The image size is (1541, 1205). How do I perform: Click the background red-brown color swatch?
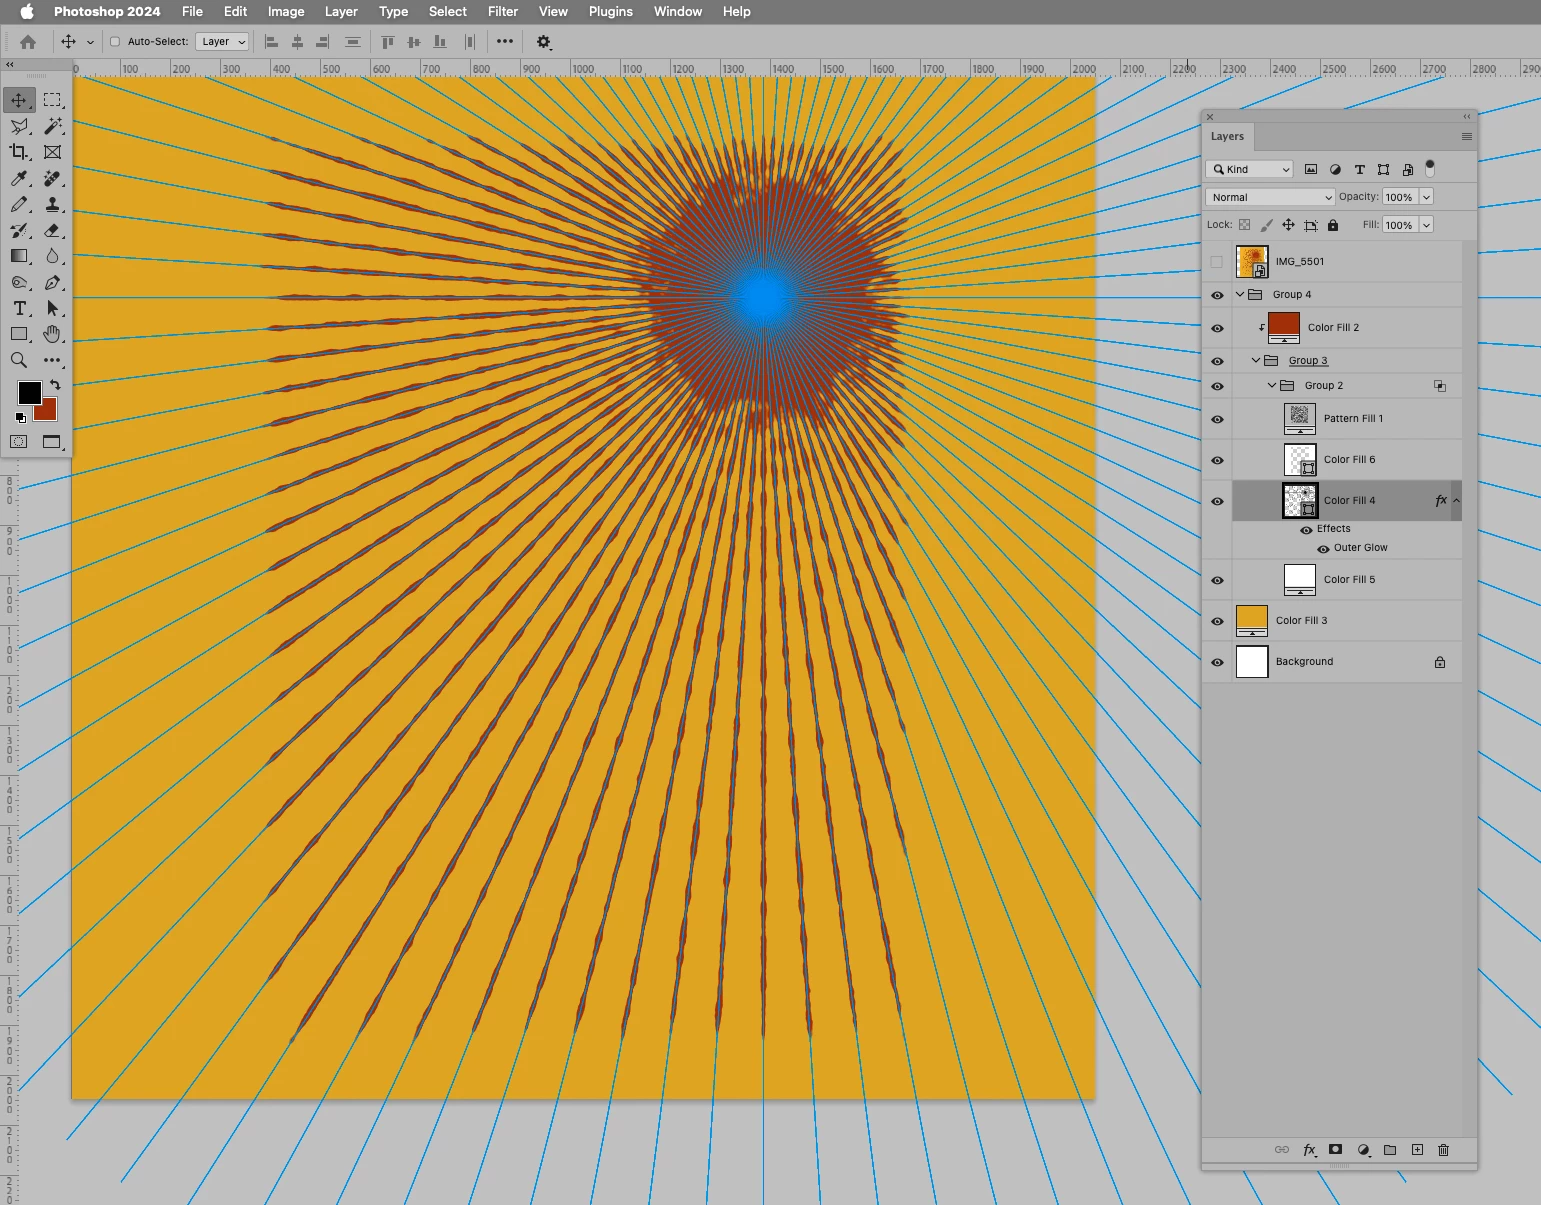[x=47, y=411]
